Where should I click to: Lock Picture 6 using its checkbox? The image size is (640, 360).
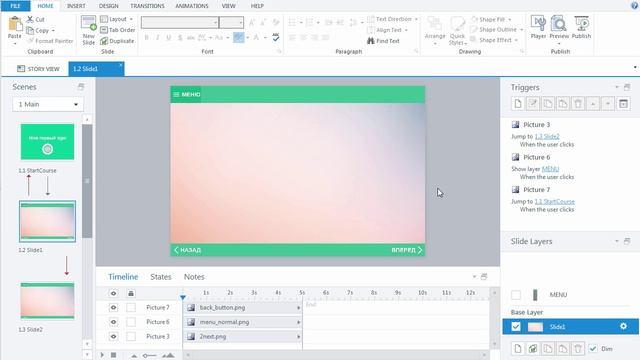(131, 322)
